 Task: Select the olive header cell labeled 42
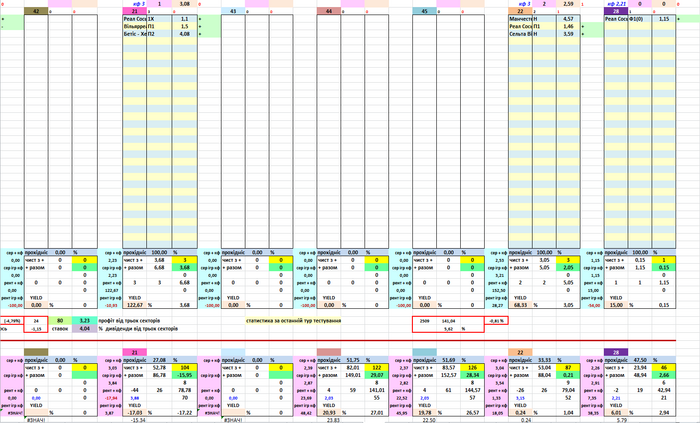tap(36, 11)
